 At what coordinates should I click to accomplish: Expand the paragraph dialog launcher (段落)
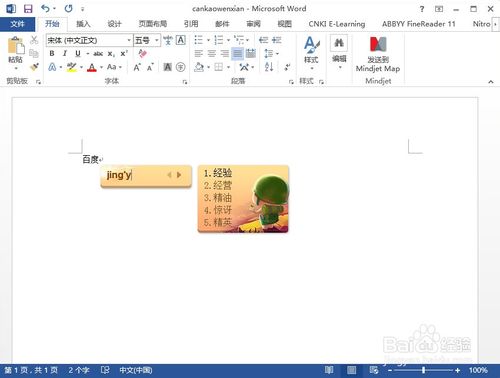291,82
